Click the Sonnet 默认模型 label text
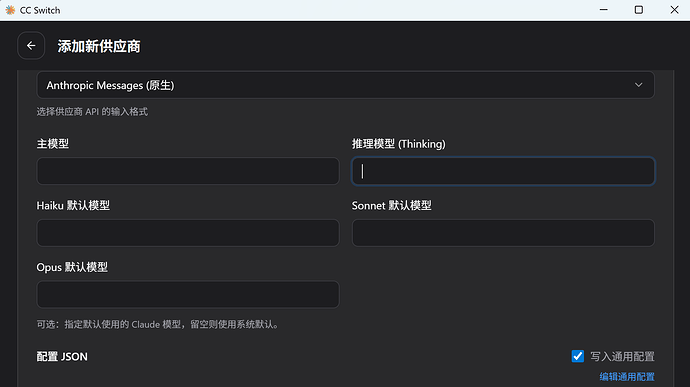Screen dimensions: 690x387 (392, 206)
